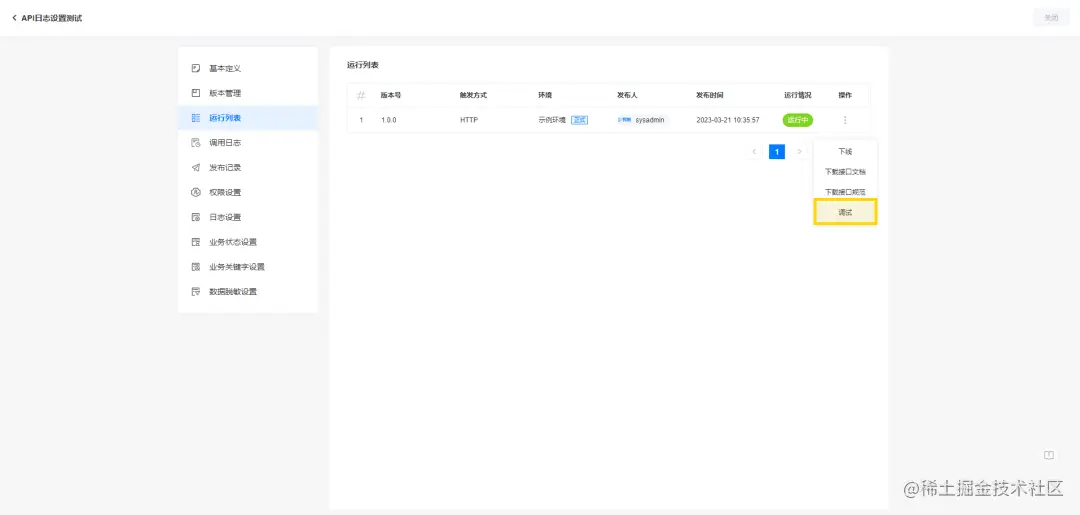Open 业务状态设置 in the sidebar
Viewport: 1080px width, 515px height.
[248, 242]
